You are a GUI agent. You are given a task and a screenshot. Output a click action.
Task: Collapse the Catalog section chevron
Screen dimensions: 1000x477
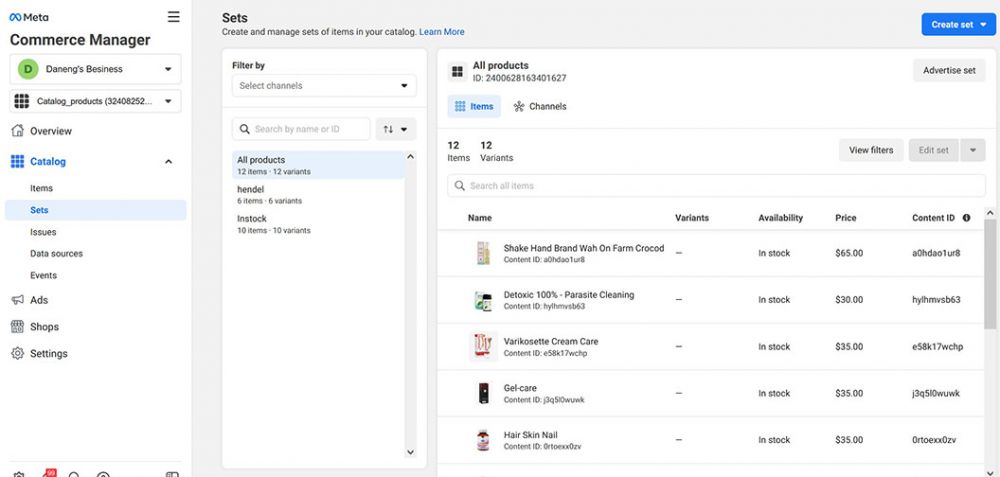click(168, 162)
